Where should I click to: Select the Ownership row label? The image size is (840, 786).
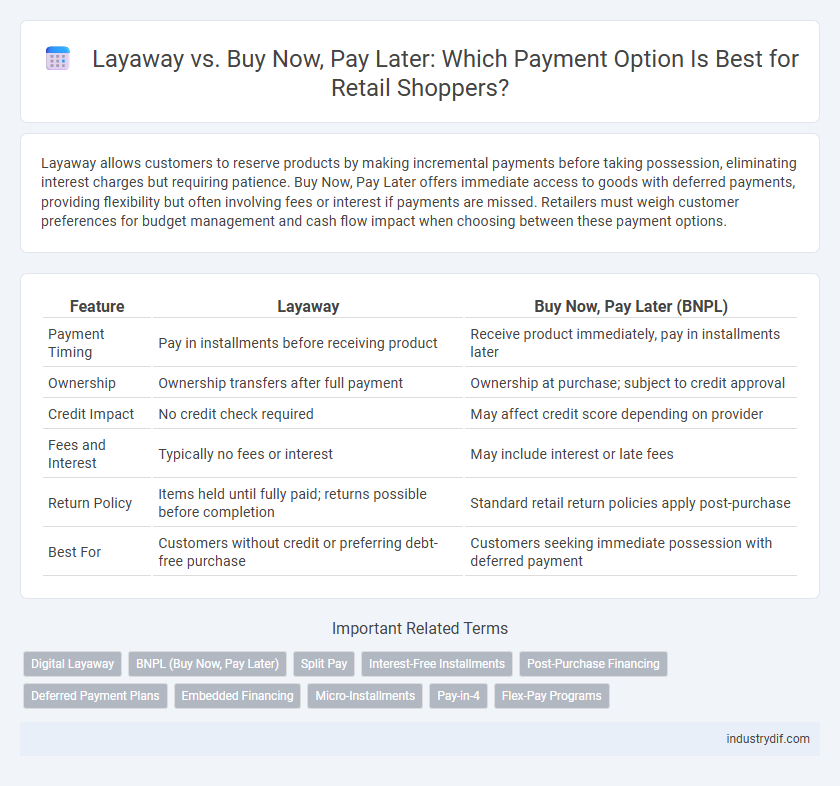pos(81,383)
